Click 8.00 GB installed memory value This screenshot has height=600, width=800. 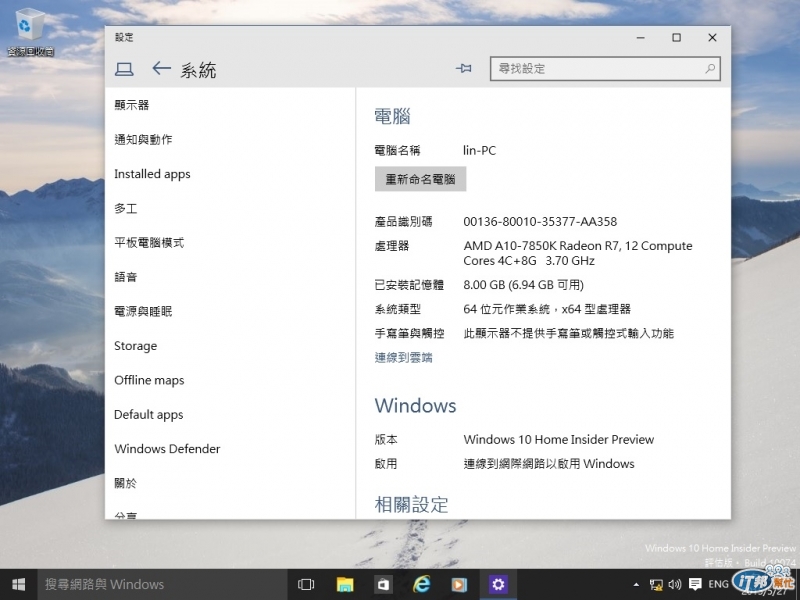click(x=523, y=285)
